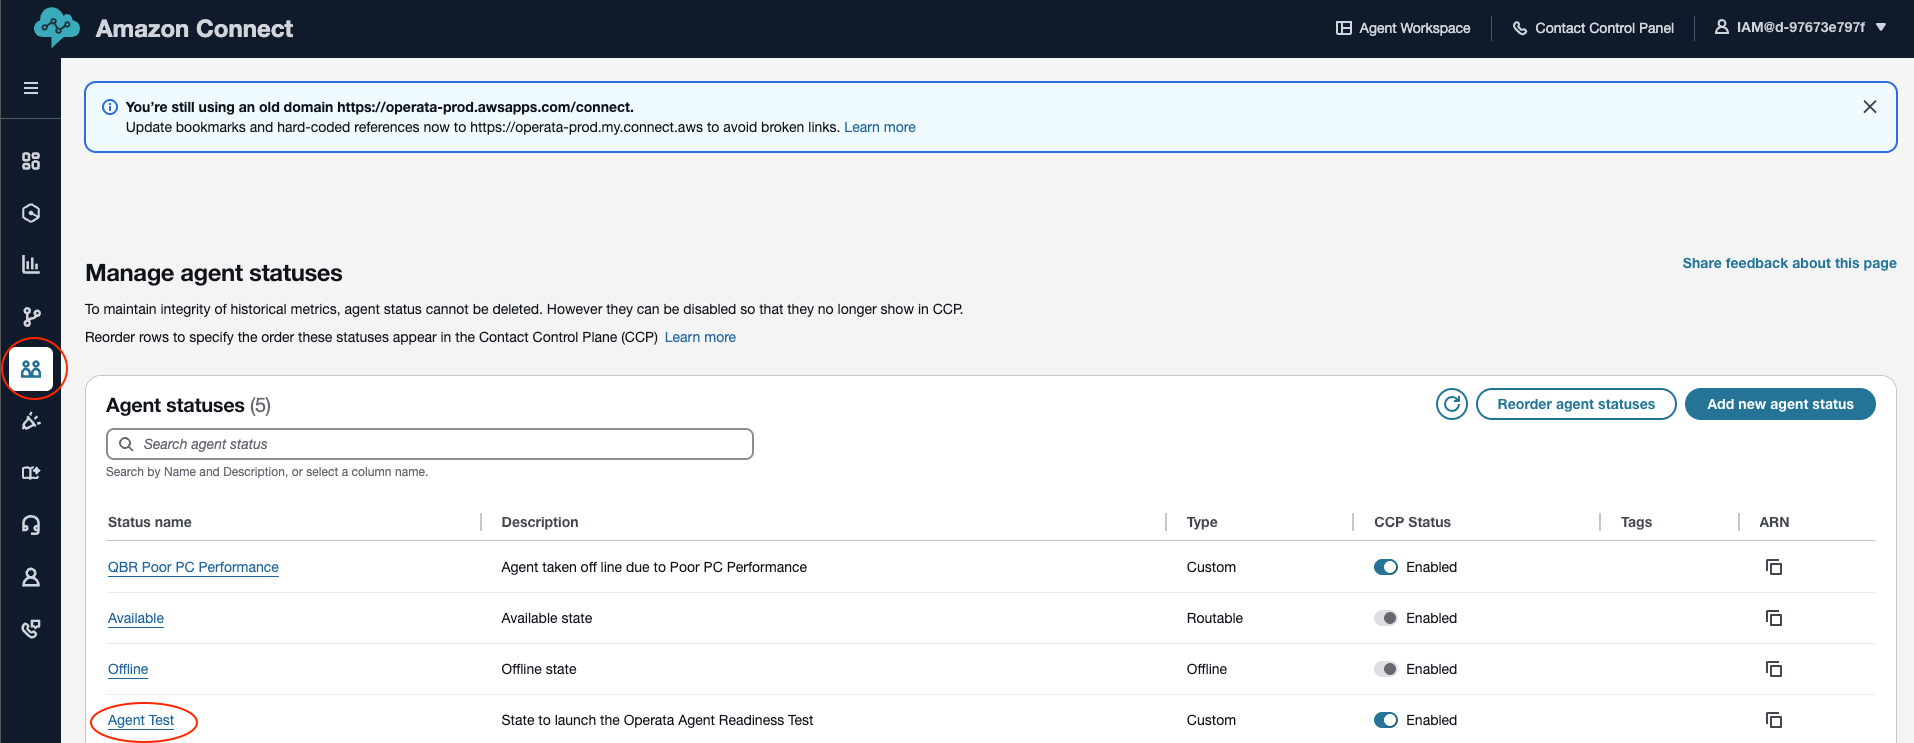Toggle the Available status CCP switch
The height and width of the screenshot is (743, 1914).
tap(1386, 618)
